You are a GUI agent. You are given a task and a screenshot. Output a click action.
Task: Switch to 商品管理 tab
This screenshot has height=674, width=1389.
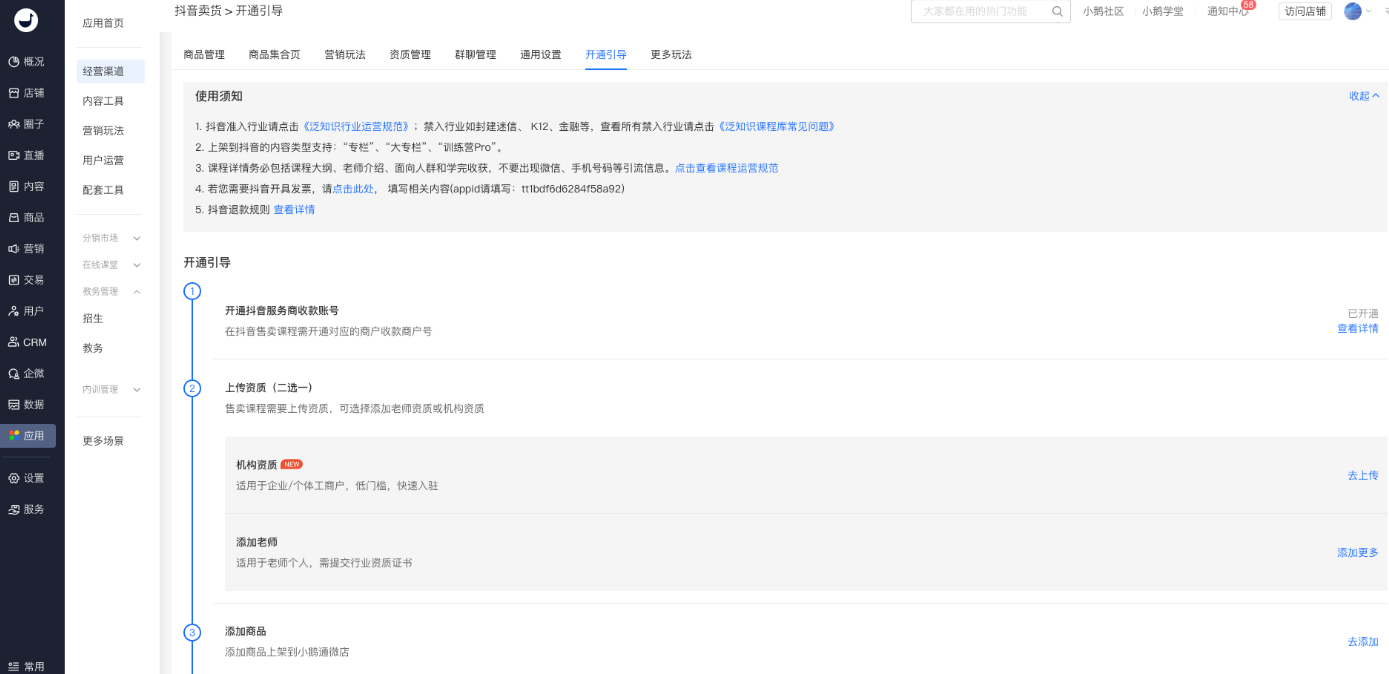pos(204,55)
